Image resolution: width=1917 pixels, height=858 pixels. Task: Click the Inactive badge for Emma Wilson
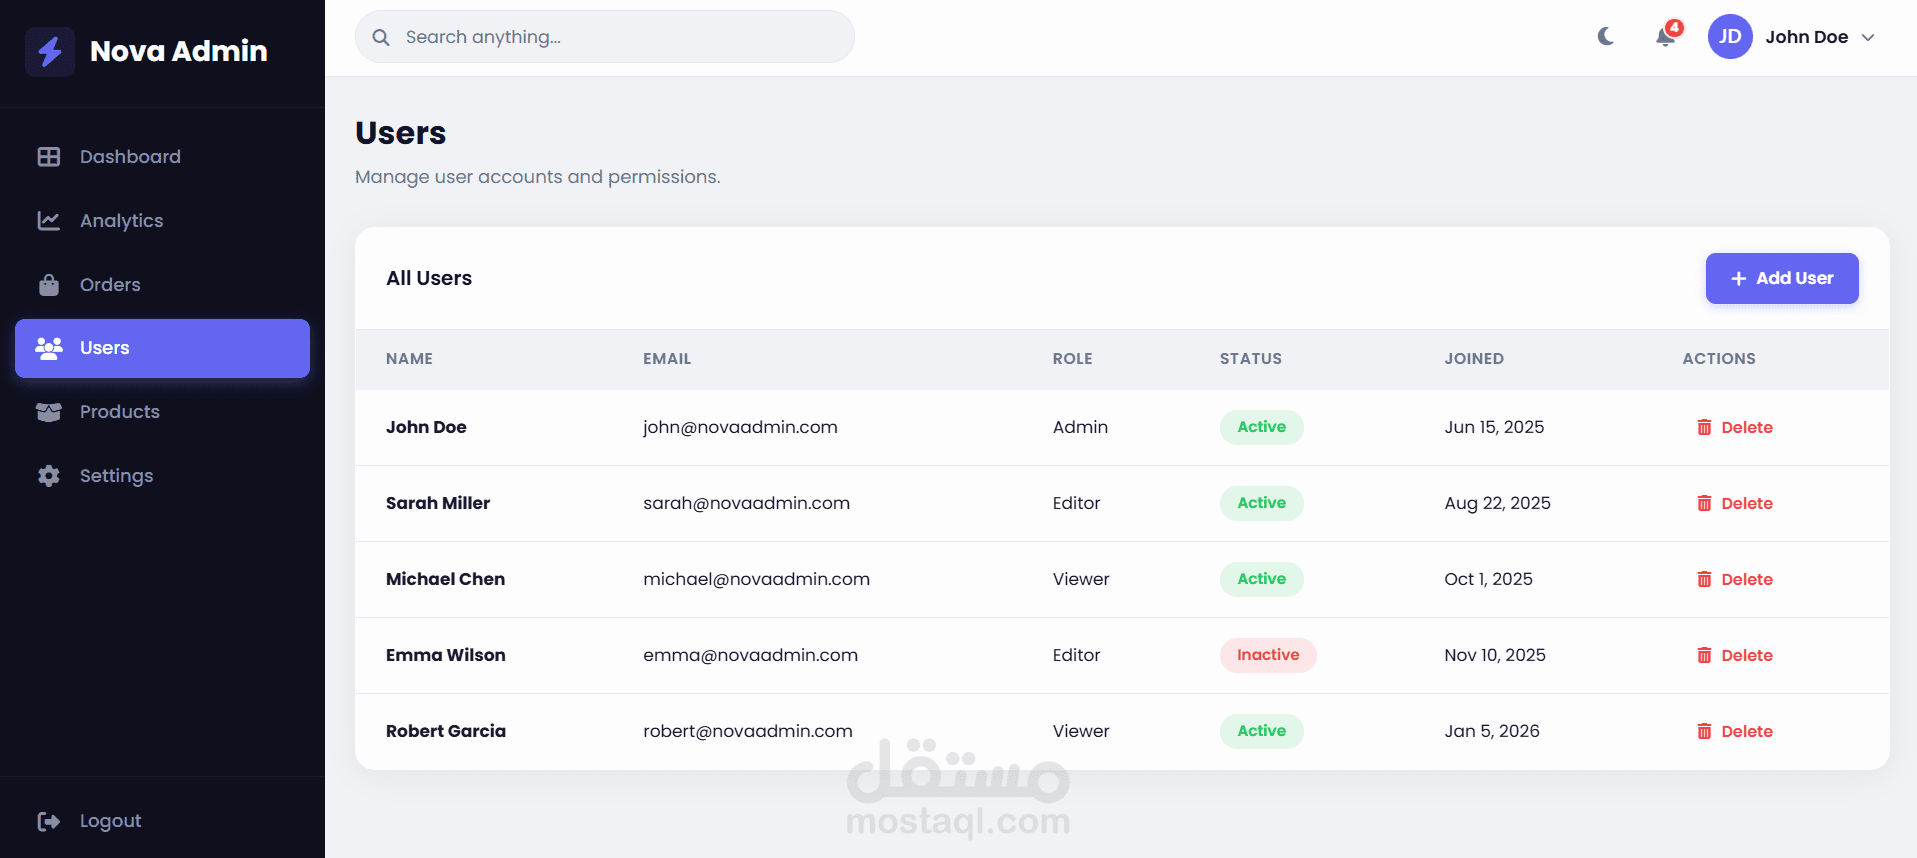click(x=1268, y=655)
